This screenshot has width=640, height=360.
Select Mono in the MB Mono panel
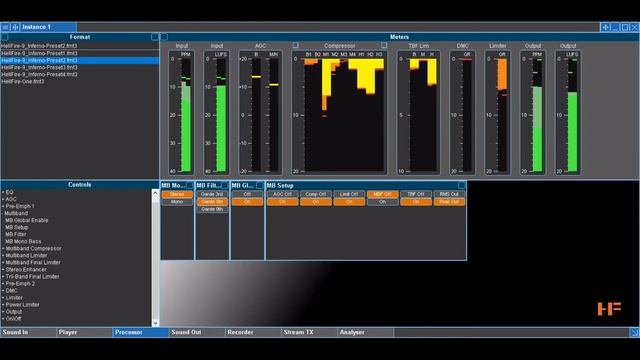click(177, 202)
